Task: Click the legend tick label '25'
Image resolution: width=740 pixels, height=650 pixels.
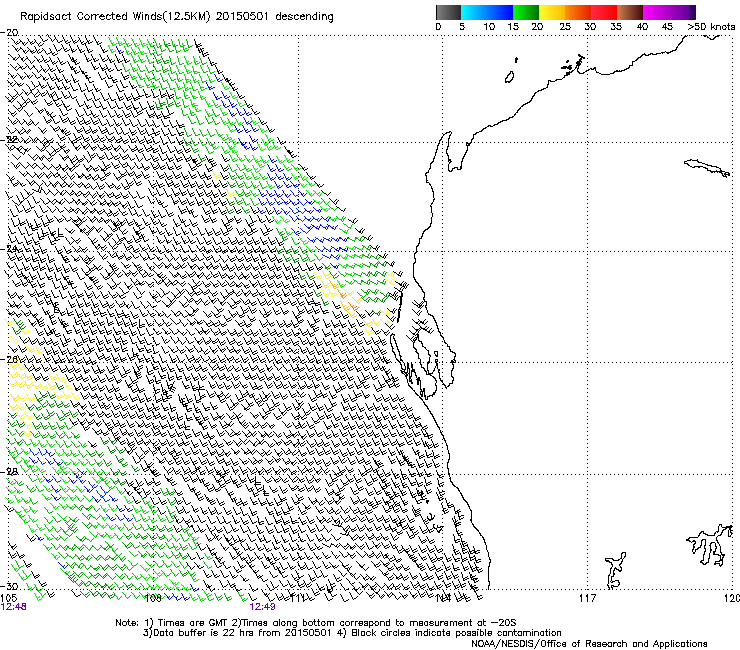Action: pyautogui.click(x=565, y=26)
